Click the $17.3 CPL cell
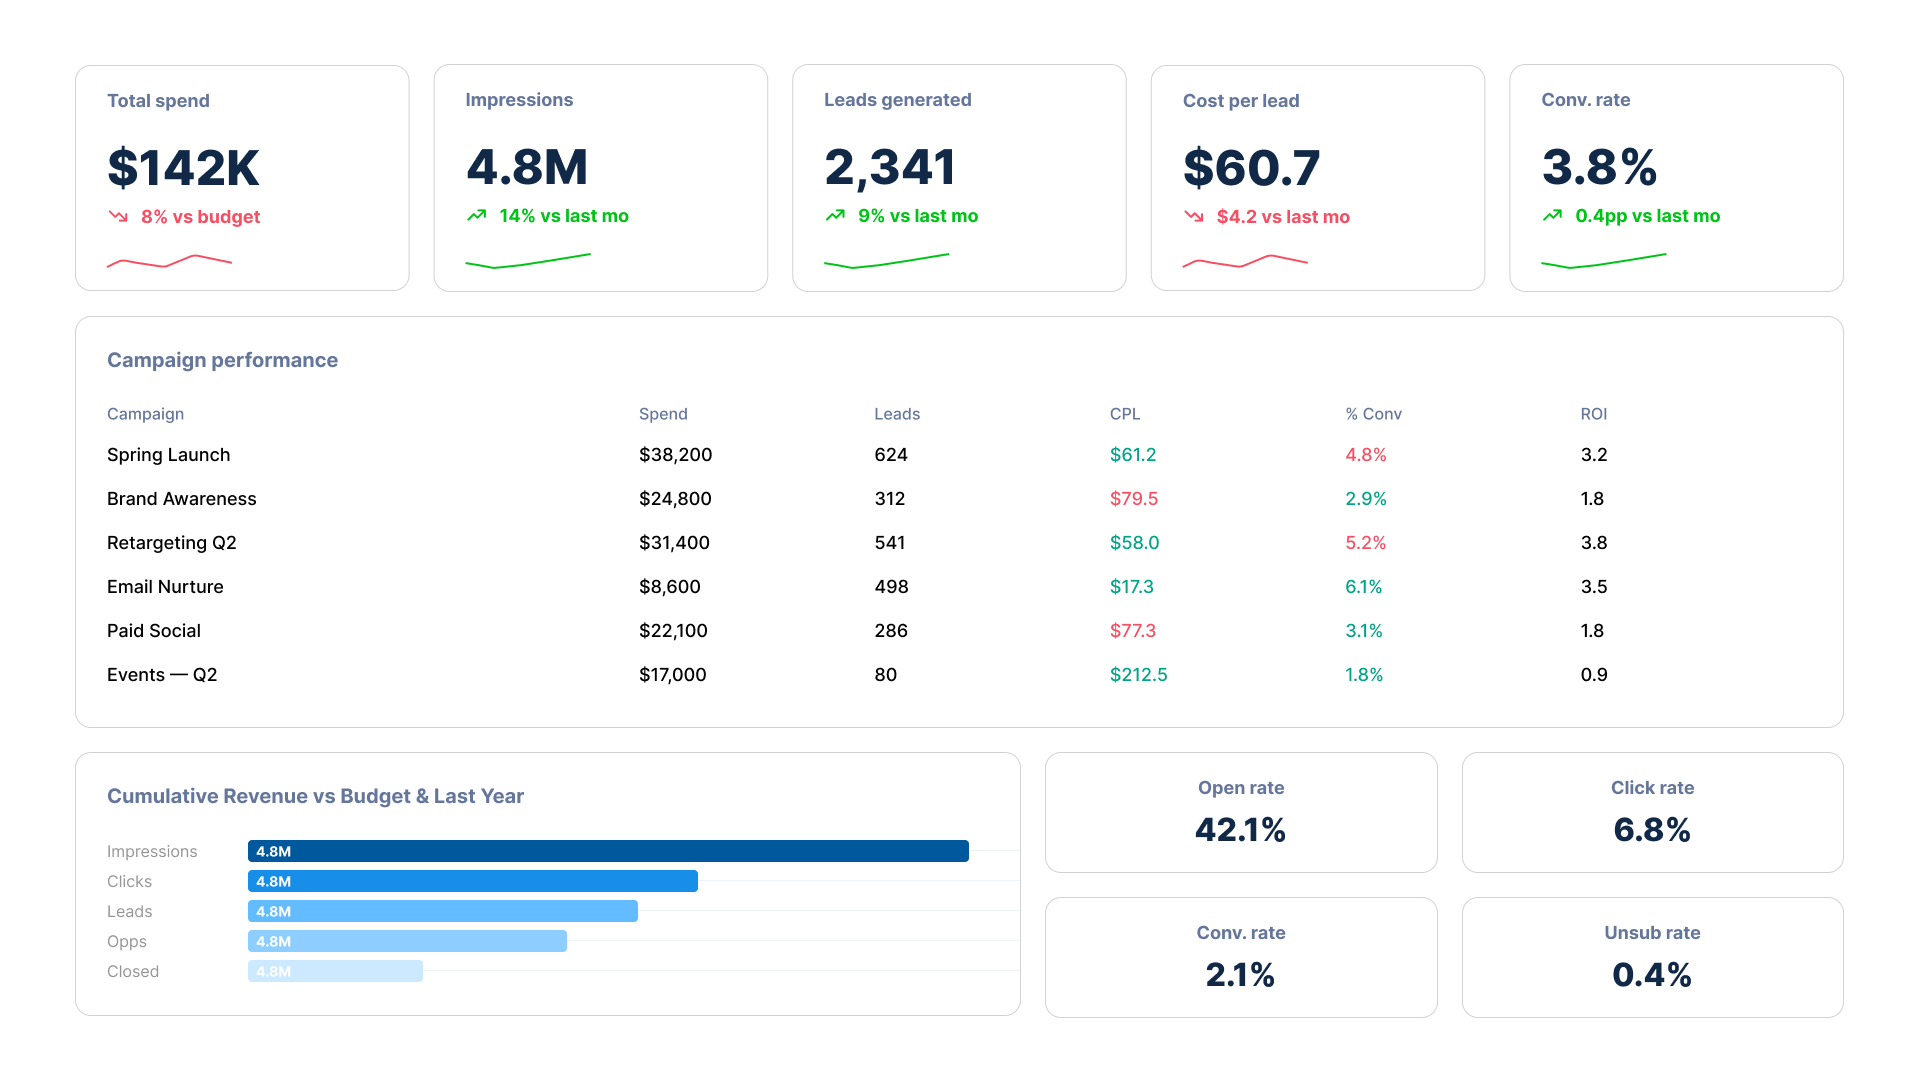Viewport: 1920px width, 1080px height. (1132, 587)
